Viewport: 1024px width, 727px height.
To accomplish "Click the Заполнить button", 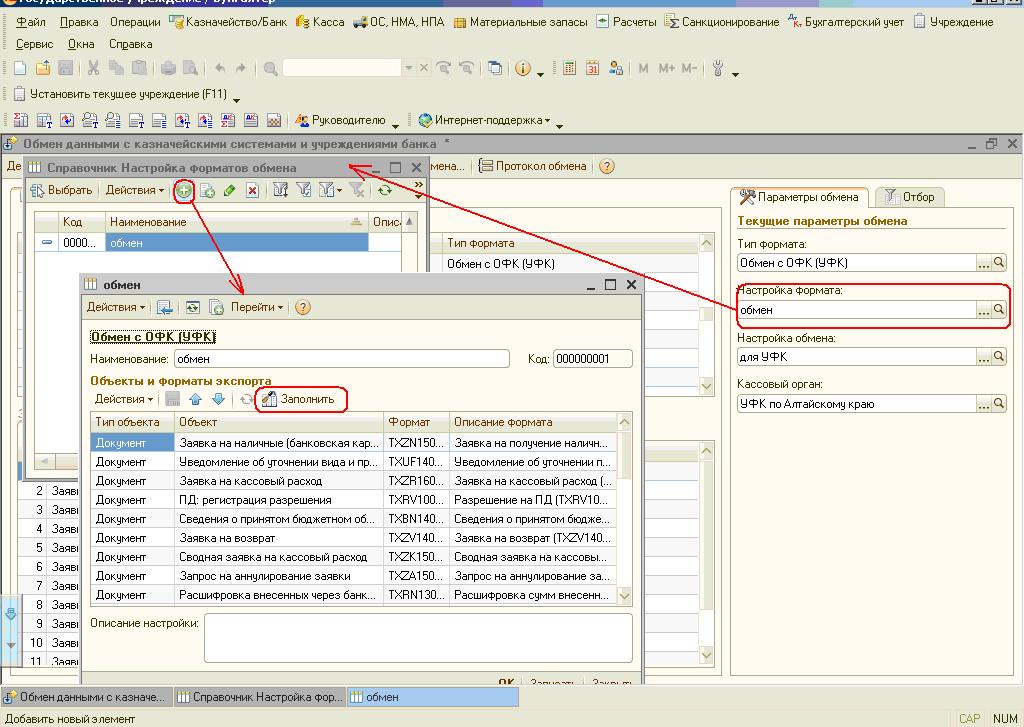I will tap(302, 399).
